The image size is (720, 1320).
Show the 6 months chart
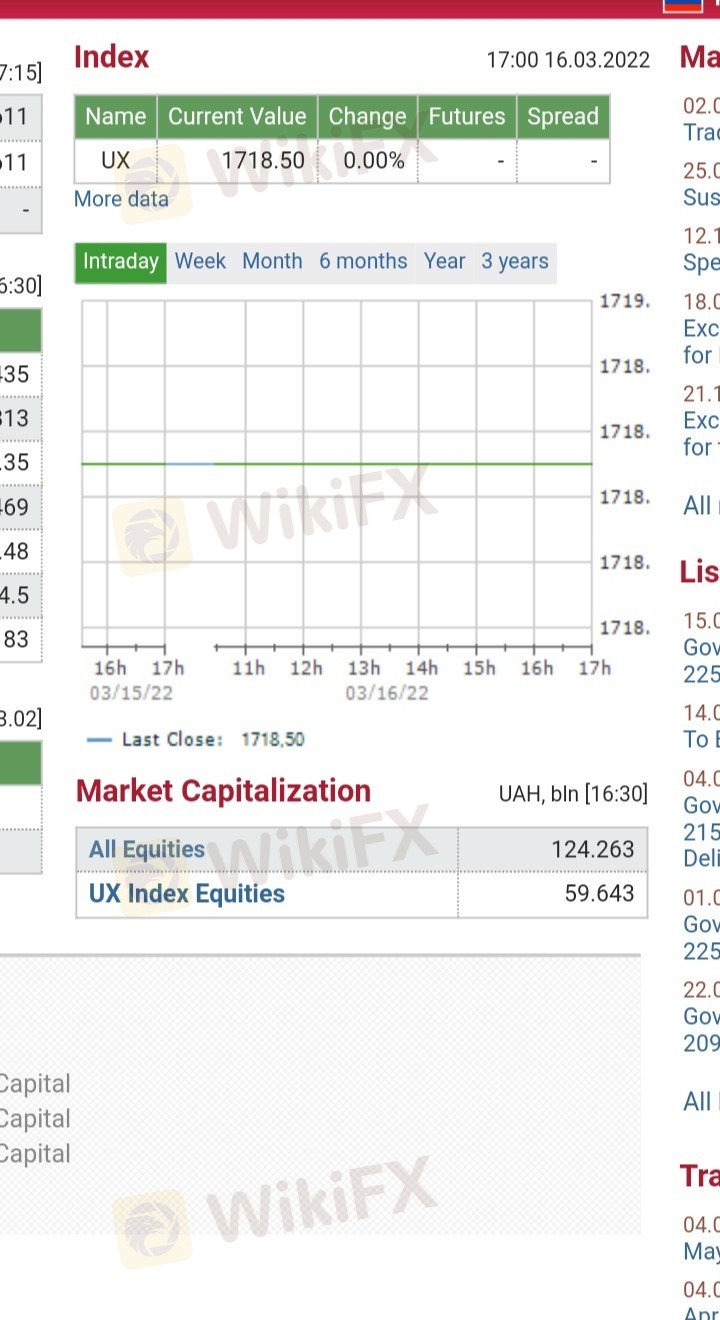363,262
